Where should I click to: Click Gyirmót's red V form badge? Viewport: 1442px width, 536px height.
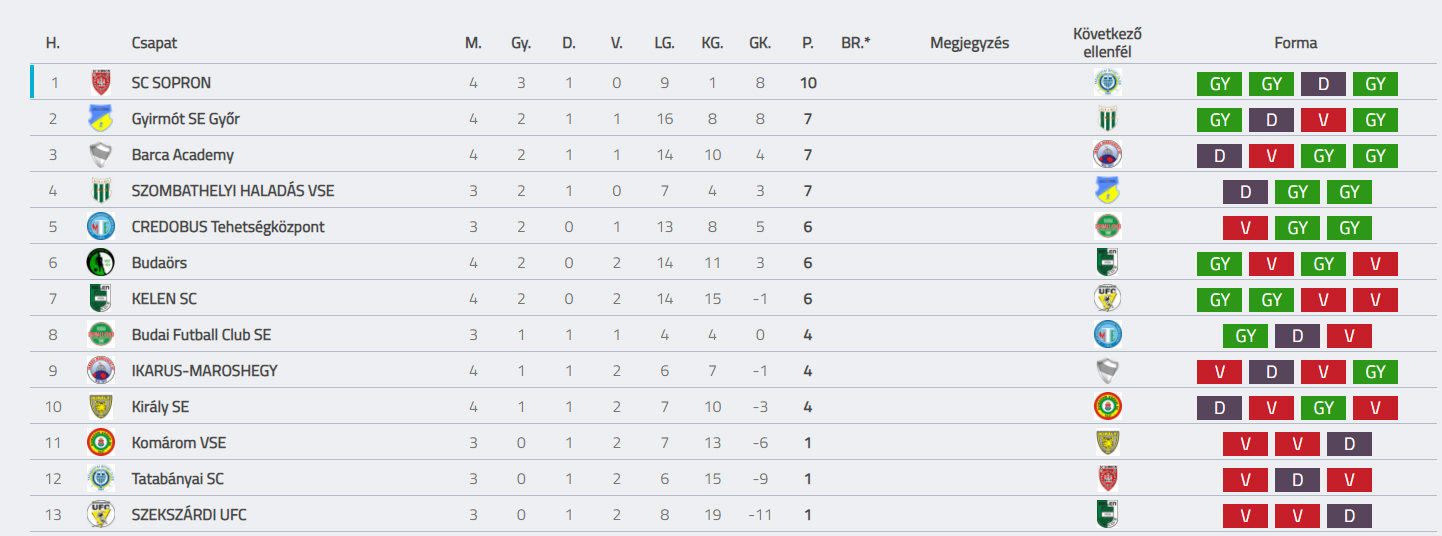coord(1324,120)
